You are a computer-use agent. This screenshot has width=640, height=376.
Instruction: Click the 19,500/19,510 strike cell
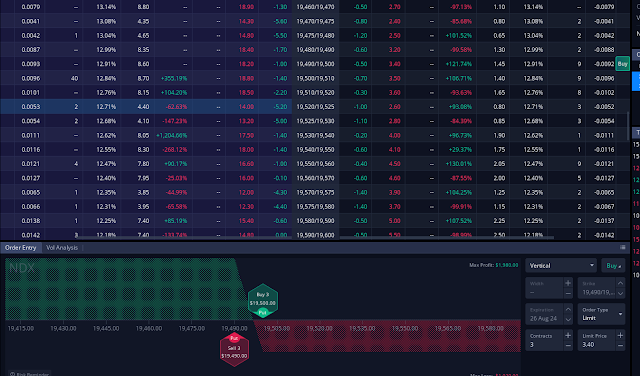(x=315, y=78)
